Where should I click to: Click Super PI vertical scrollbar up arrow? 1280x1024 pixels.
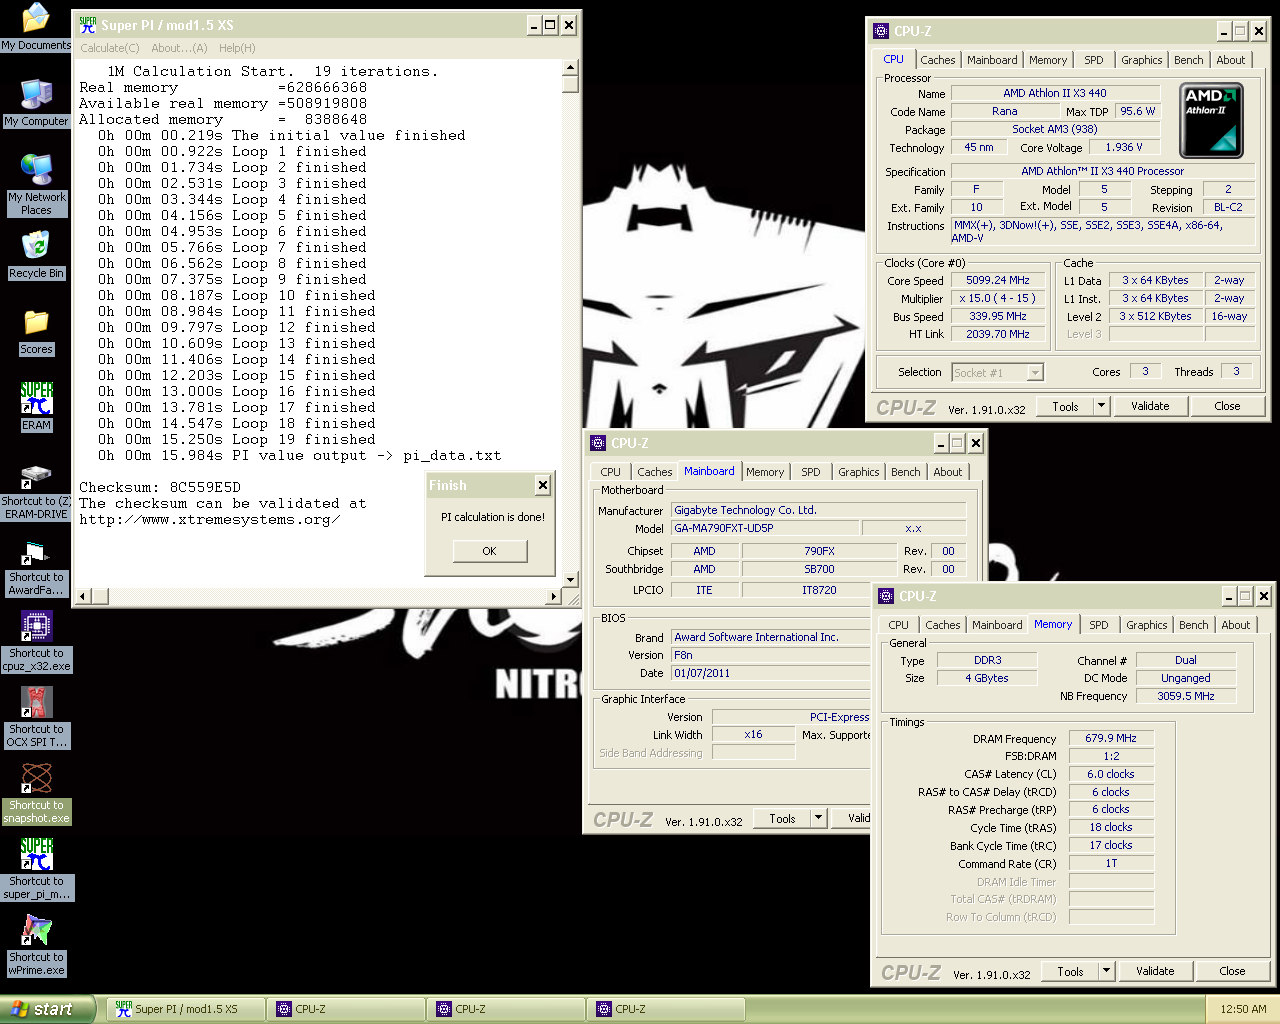570,68
